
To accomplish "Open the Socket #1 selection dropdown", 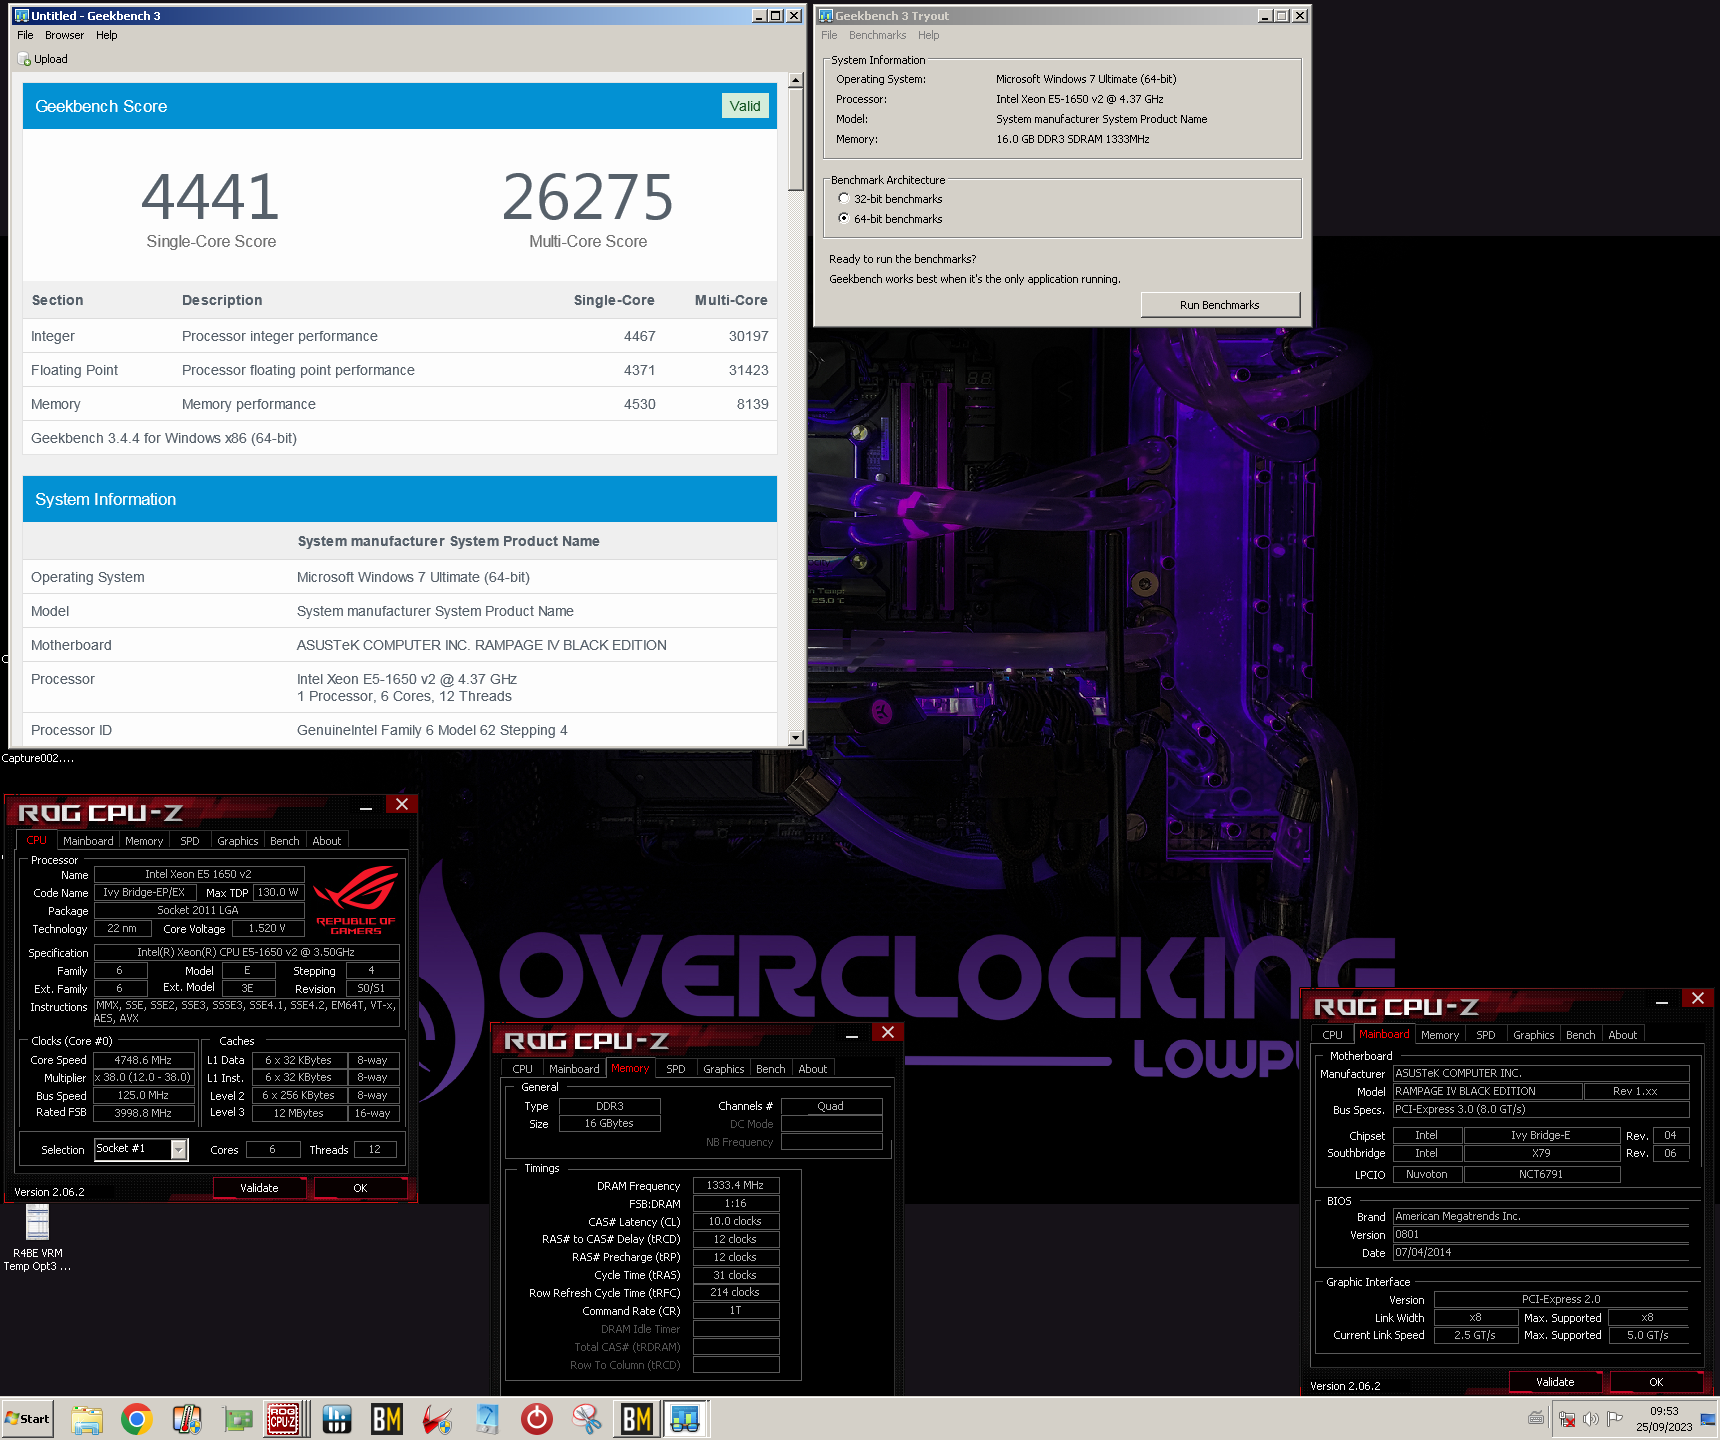I will click(179, 1149).
